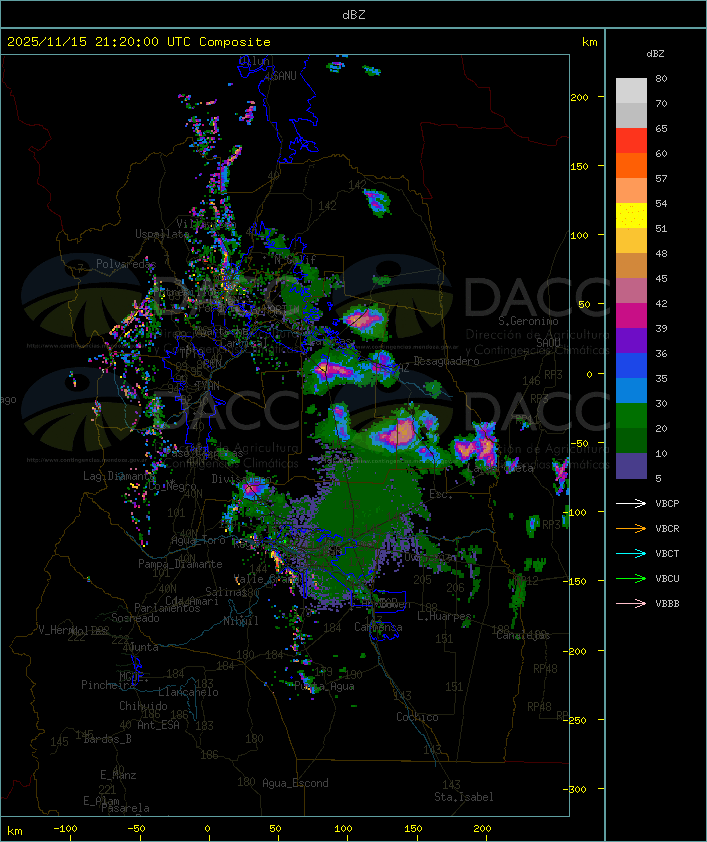Select the brown 45-48 dBZ swatch
The width and height of the screenshot is (707, 842).
[631, 265]
